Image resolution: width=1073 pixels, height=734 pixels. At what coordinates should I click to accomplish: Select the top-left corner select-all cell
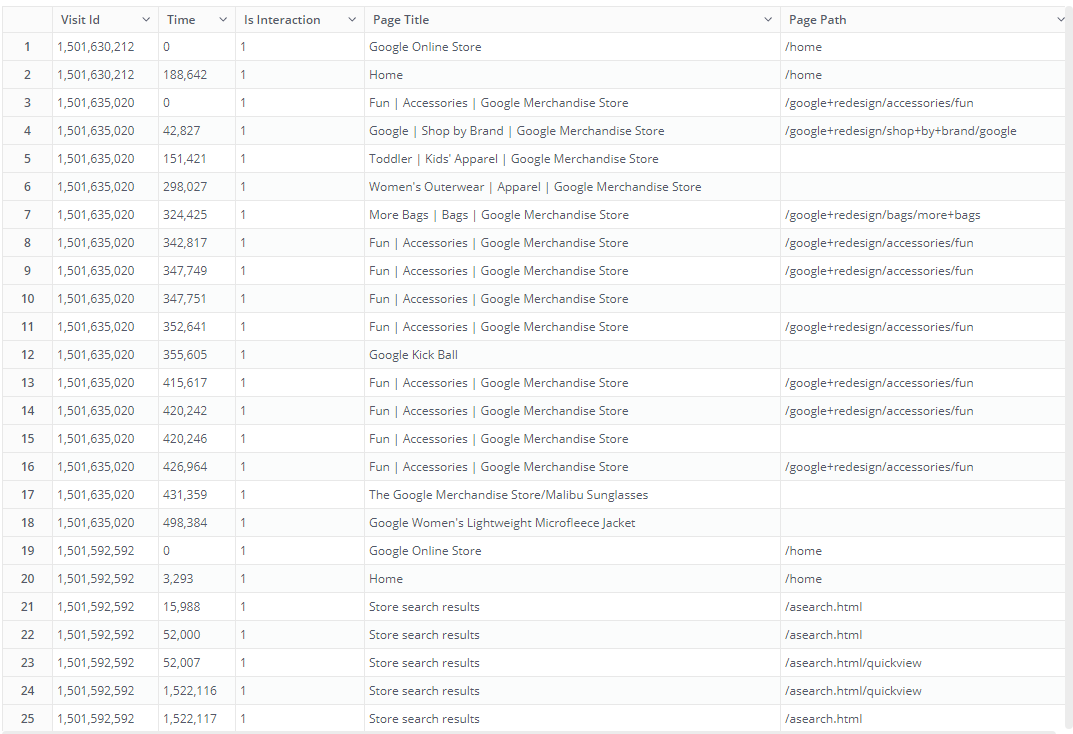(x=27, y=20)
